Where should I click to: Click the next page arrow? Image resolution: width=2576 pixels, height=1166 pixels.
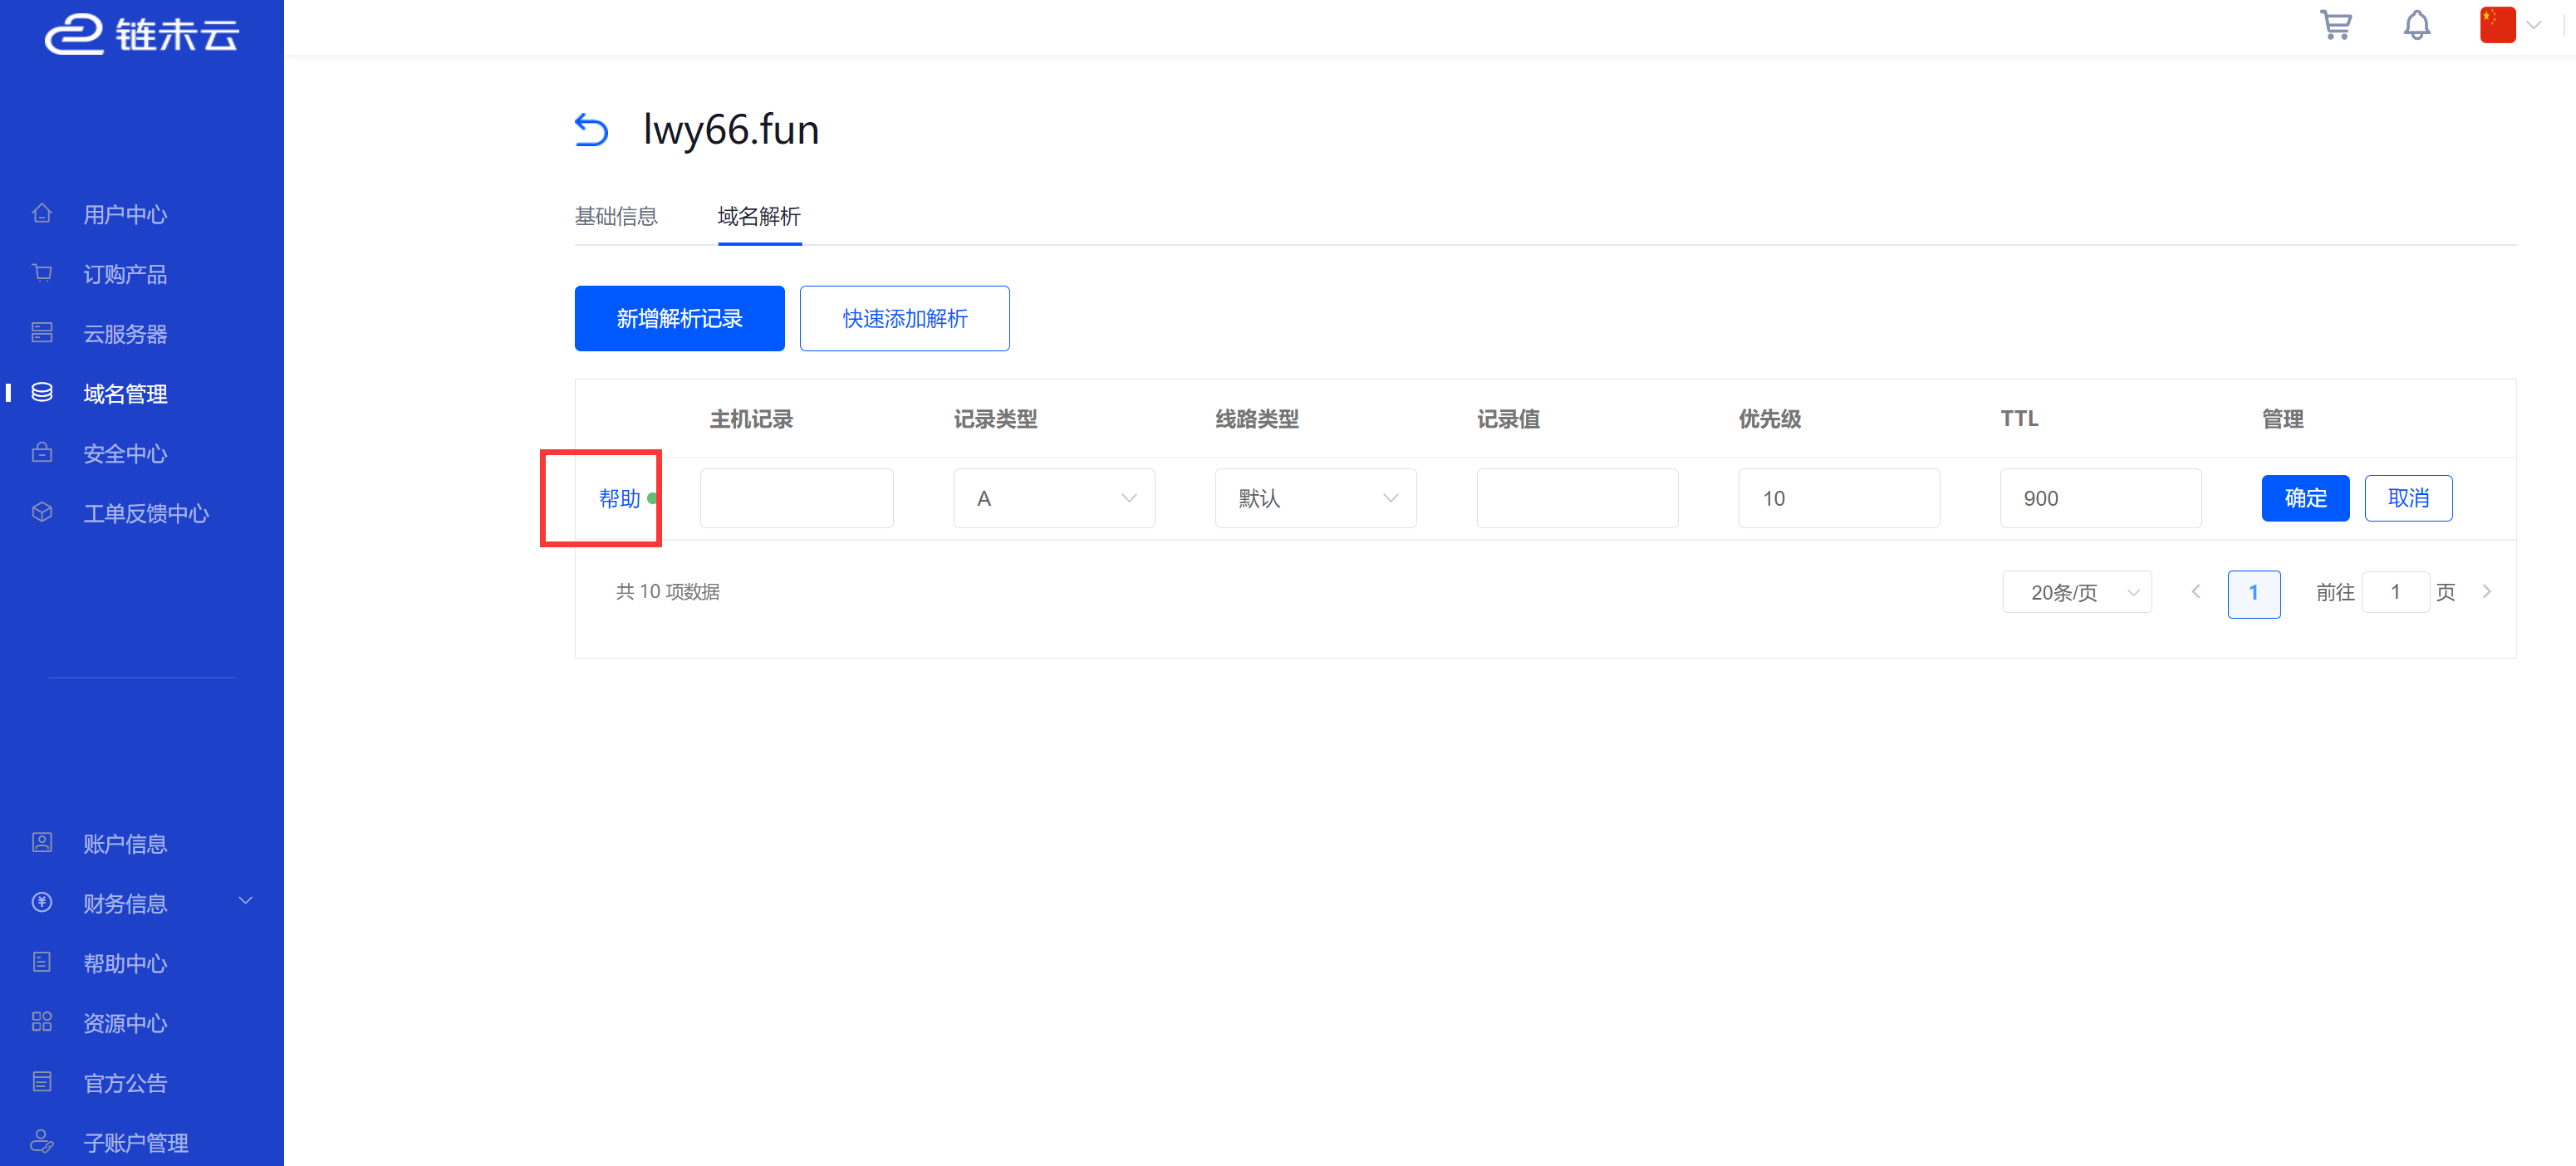pyautogui.click(x=2486, y=592)
